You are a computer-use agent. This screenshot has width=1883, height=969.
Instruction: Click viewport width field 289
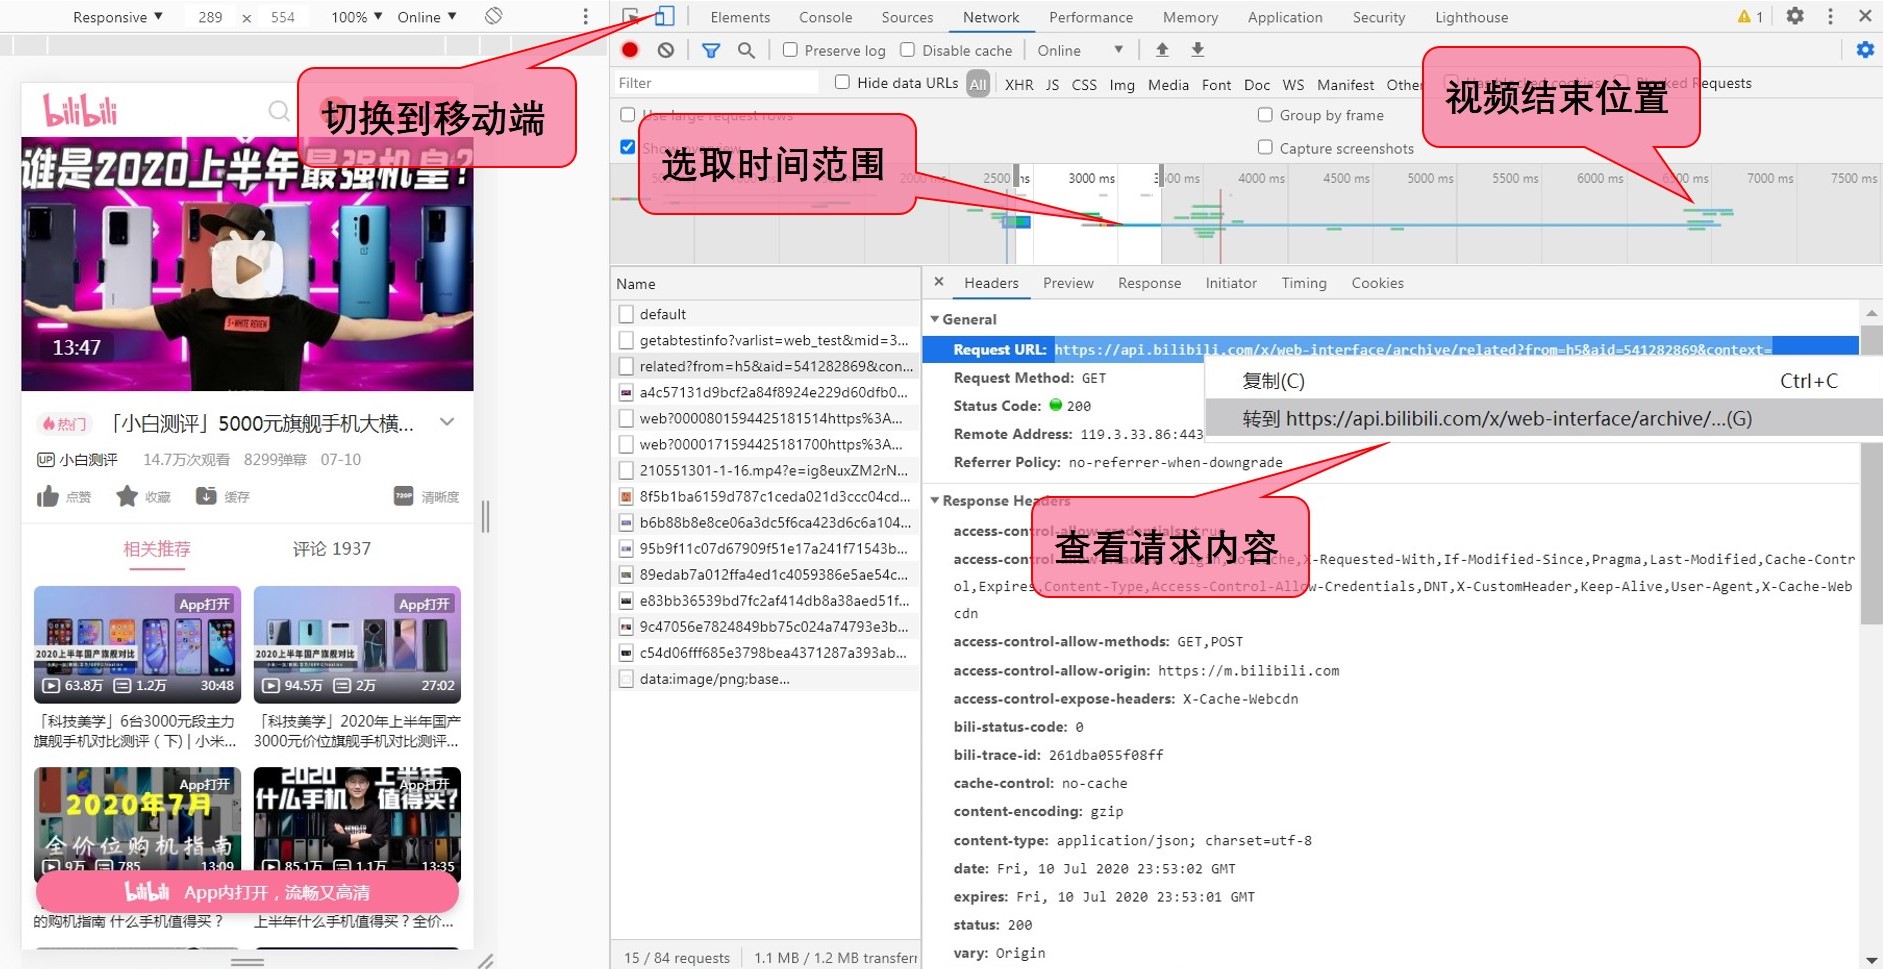tap(210, 17)
